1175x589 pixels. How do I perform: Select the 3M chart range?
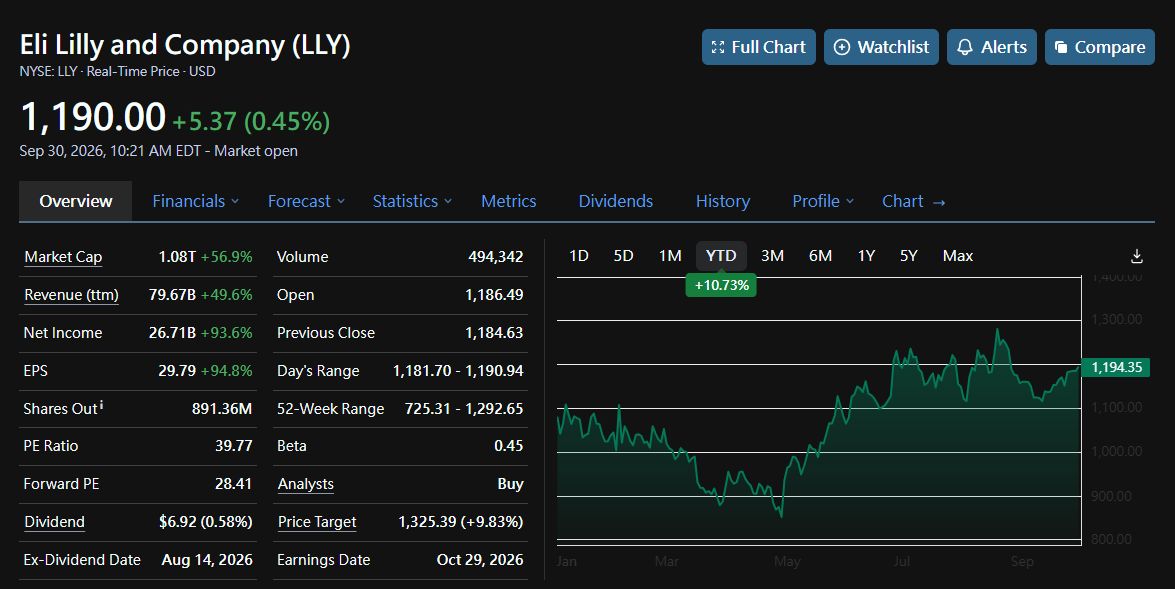773,256
